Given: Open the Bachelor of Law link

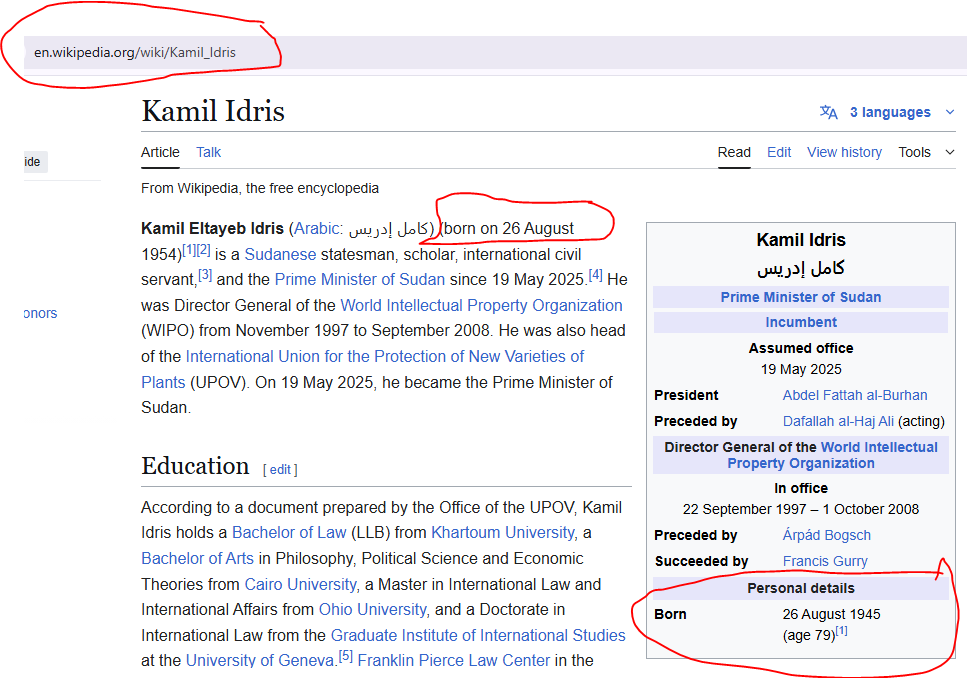Looking at the screenshot, I should 289,532.
